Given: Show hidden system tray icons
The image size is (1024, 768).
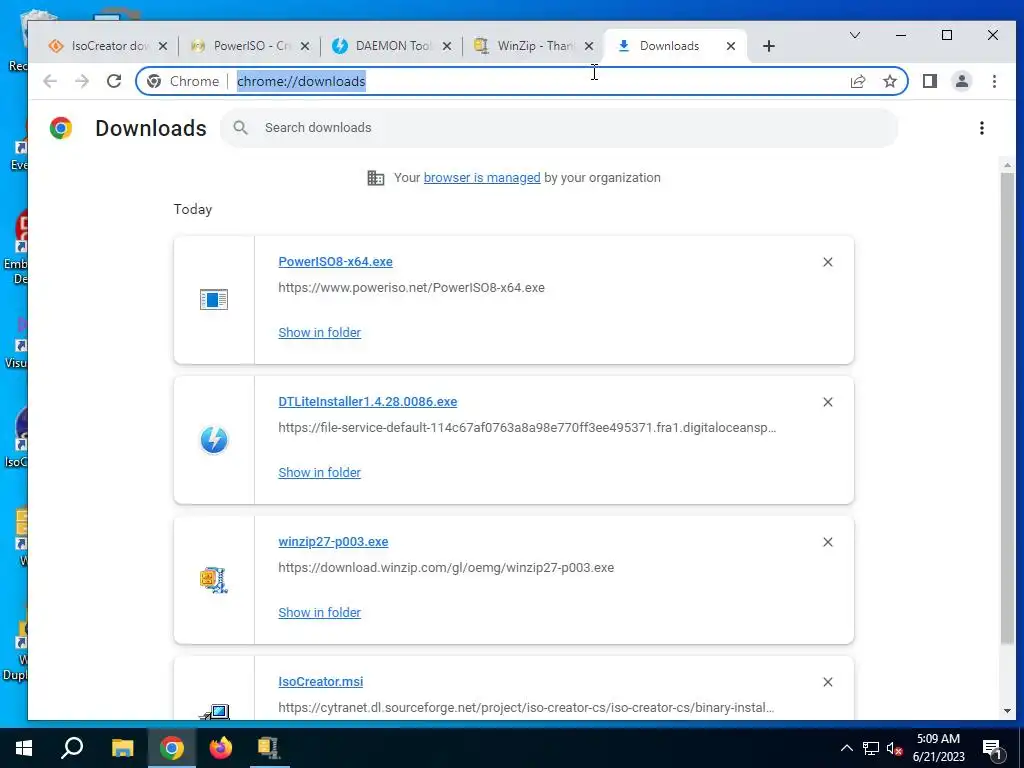Looking at the screenshot, I should tap(846, 748).
